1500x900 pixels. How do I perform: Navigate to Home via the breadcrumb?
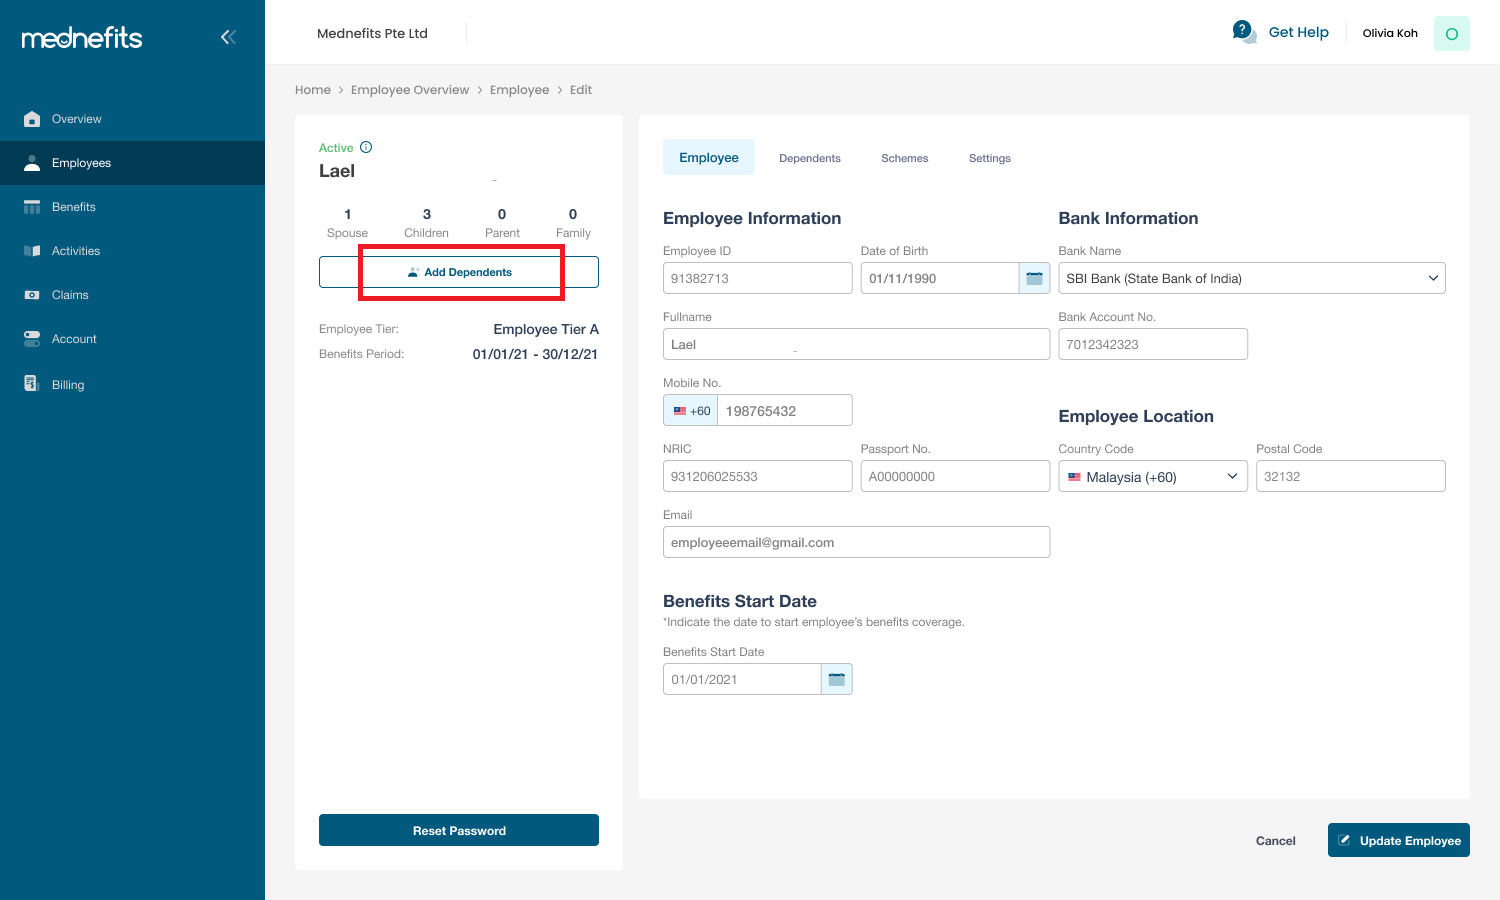[x=313, y=89]
